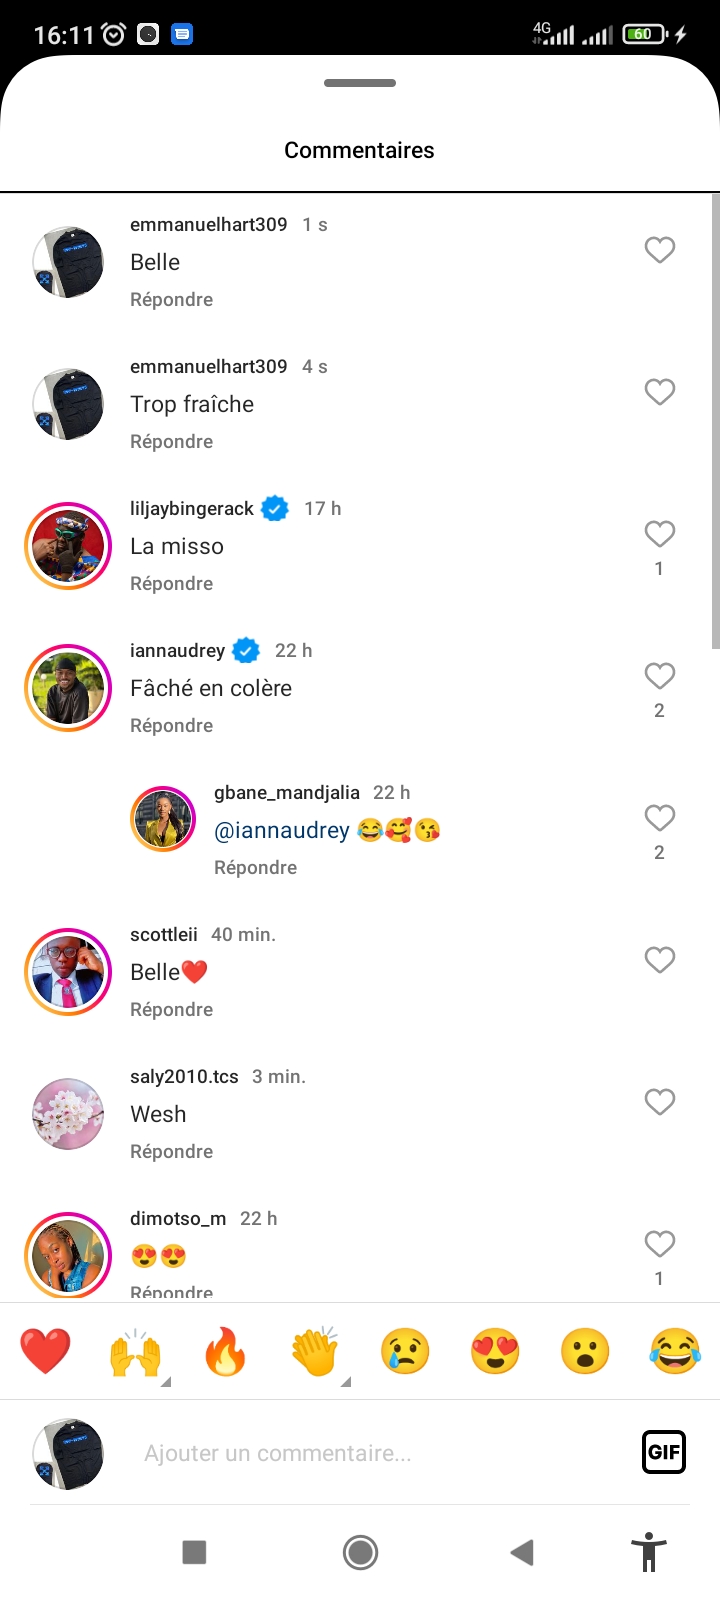This screenshot has height=1600, width=720.
Task: Open skin tone options for clapping hands emoji
Action: pos(345,1382)
